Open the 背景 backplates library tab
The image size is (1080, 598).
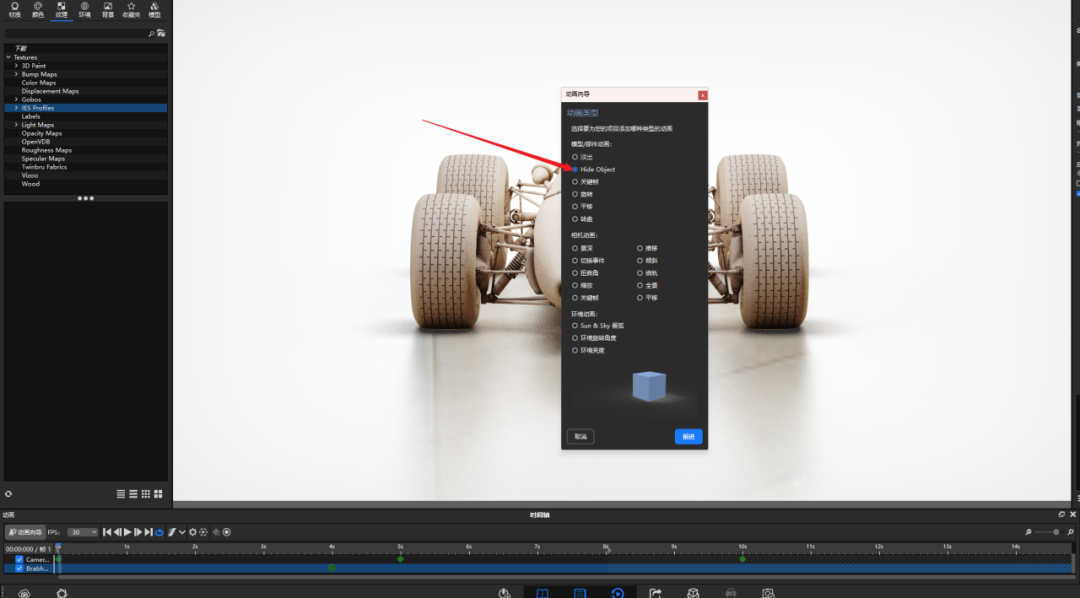point(108,10)
